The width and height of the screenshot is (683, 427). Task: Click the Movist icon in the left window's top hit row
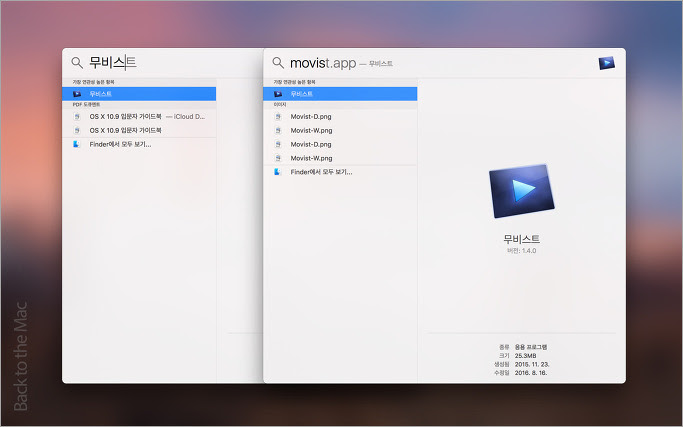(x=77, y=94)
